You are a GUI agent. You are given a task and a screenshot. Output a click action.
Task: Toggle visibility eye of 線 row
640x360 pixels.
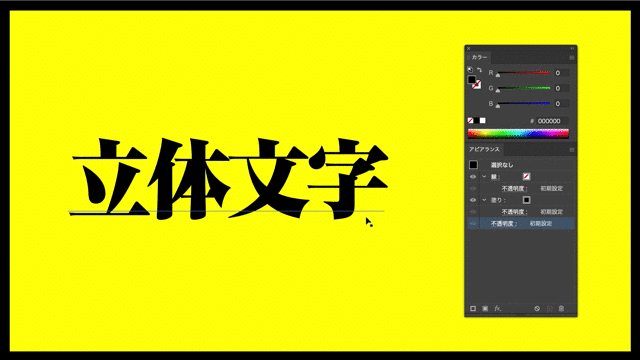473,177
